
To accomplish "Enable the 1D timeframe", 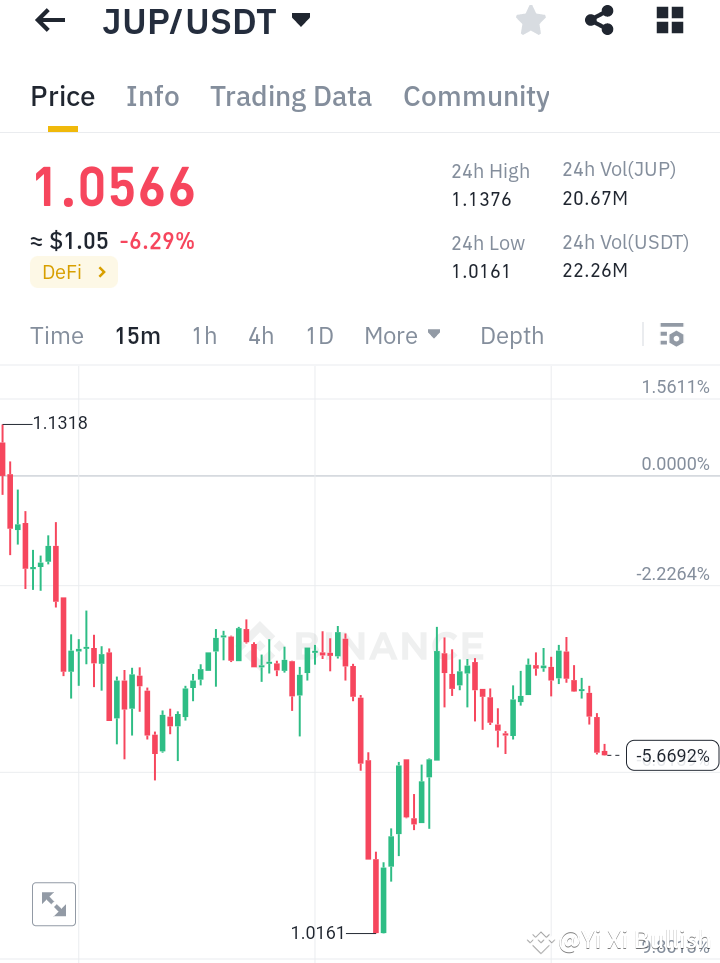I will click(x=319, y=336).
